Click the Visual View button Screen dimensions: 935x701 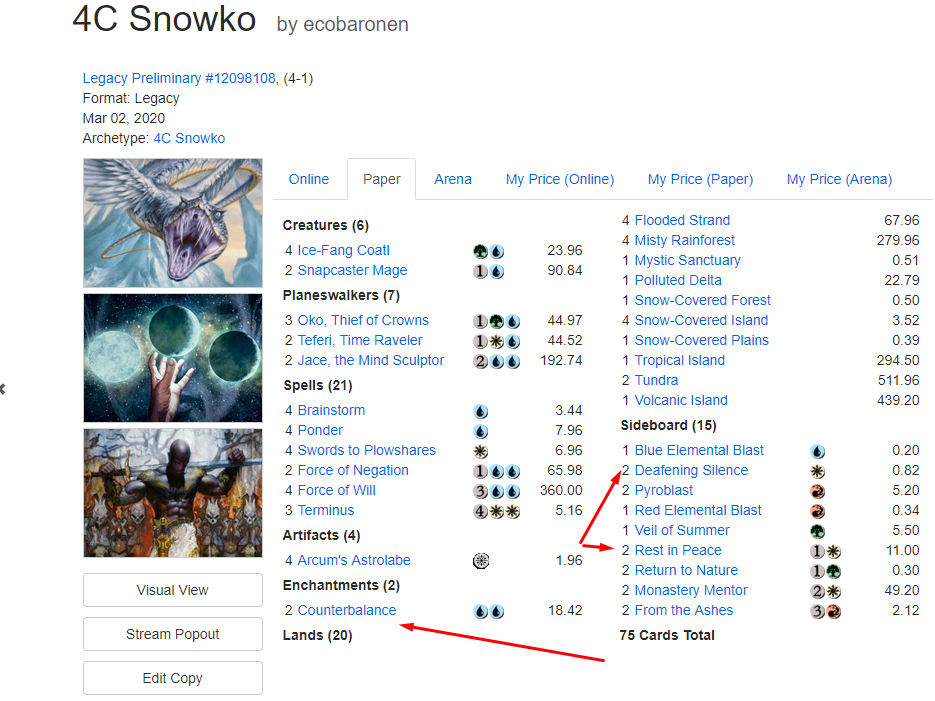(x=173, y=590)
